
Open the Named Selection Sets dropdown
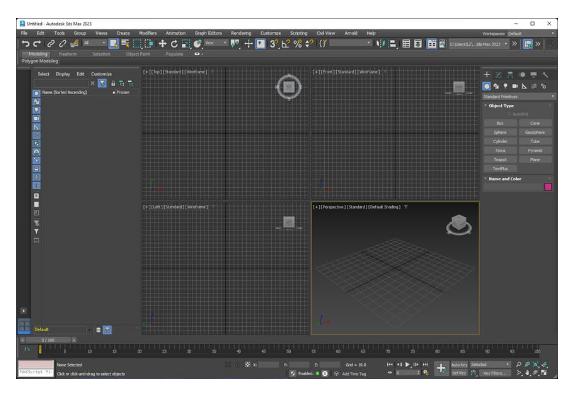(x=351, y=43)
